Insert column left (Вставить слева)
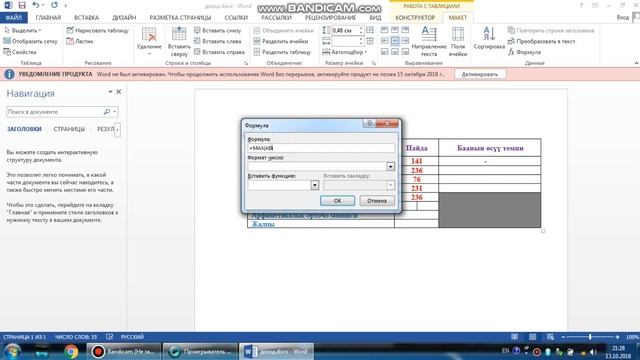The height and width of the screenshot is (360, 640). click(x=218, y=41)
